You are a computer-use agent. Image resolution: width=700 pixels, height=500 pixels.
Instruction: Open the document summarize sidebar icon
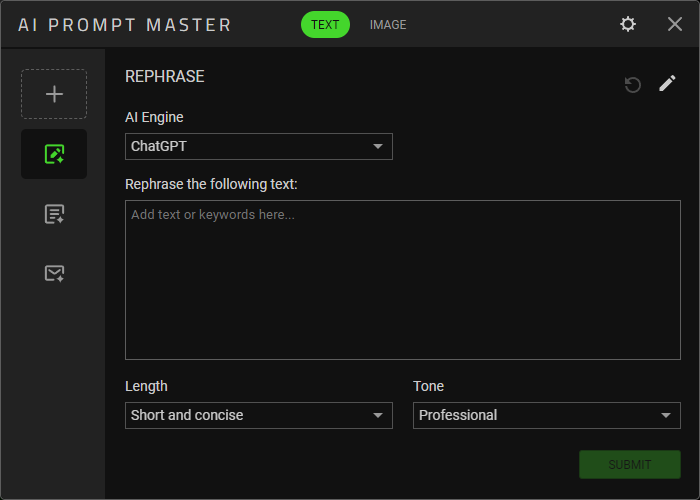click(54, 213)
